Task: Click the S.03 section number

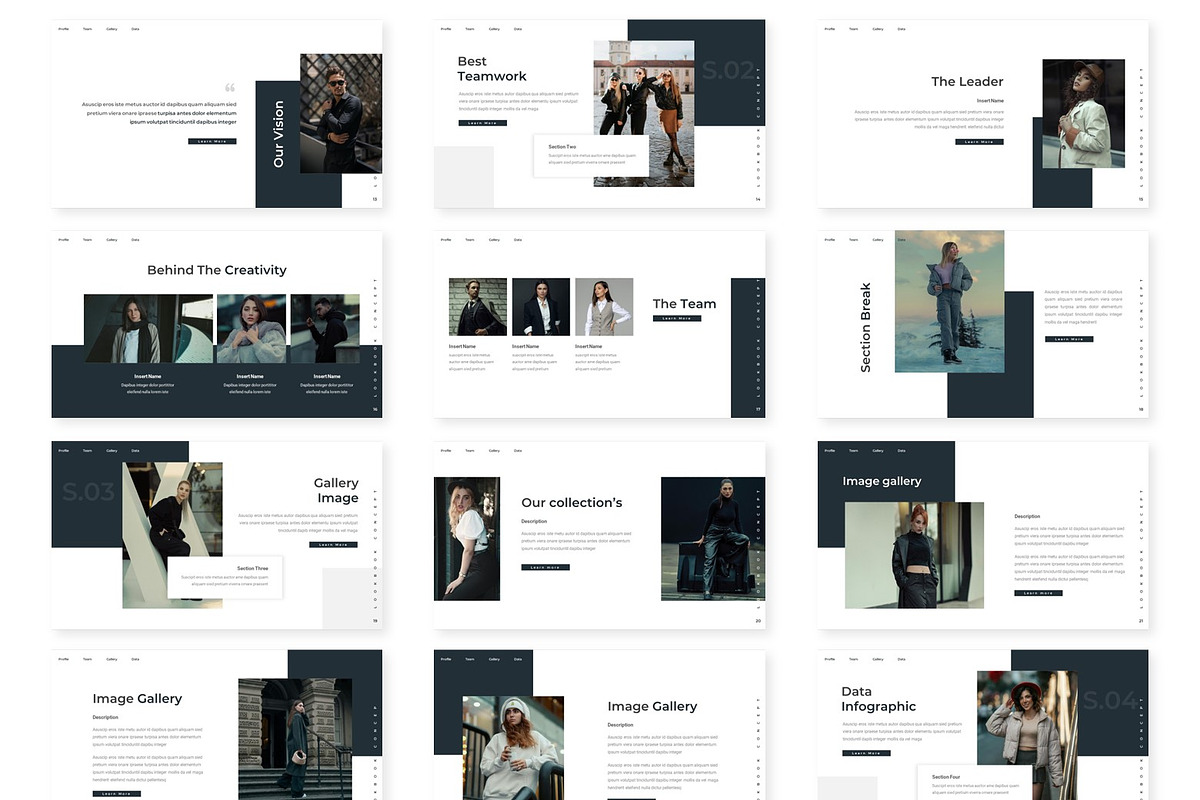Action: click(x=88, y=492)
